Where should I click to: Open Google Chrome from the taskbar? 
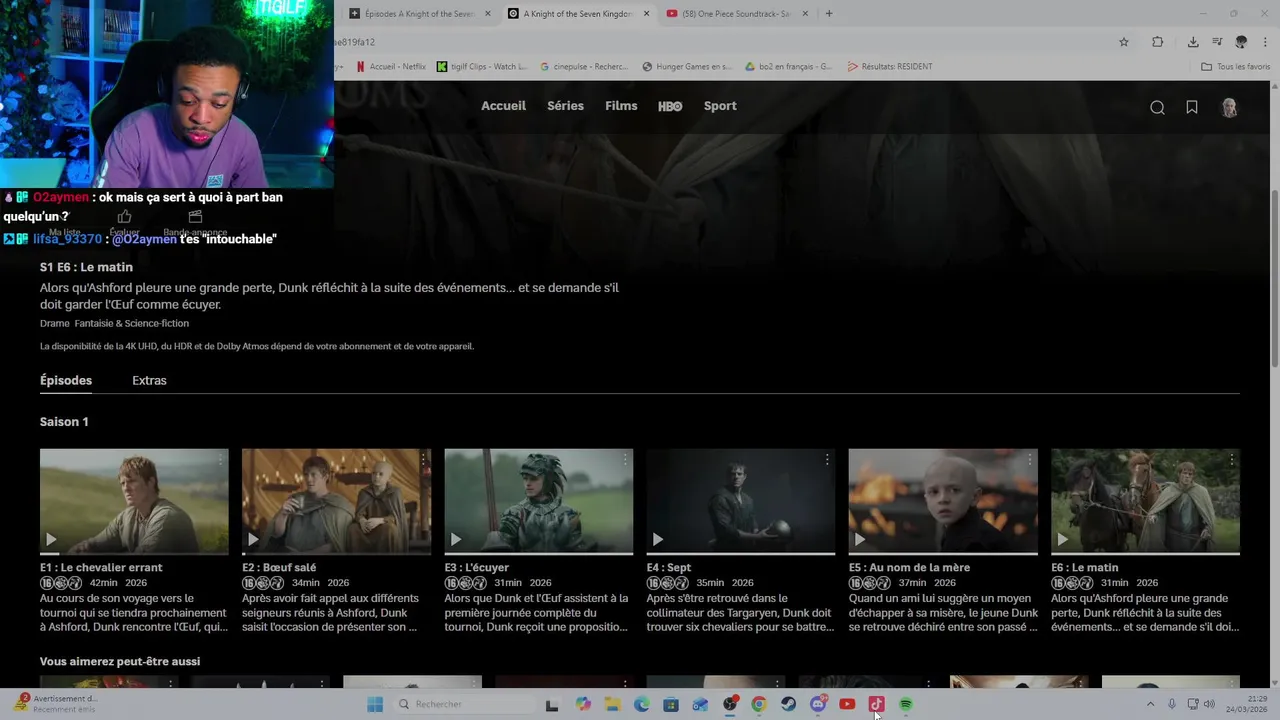[759, 704]
